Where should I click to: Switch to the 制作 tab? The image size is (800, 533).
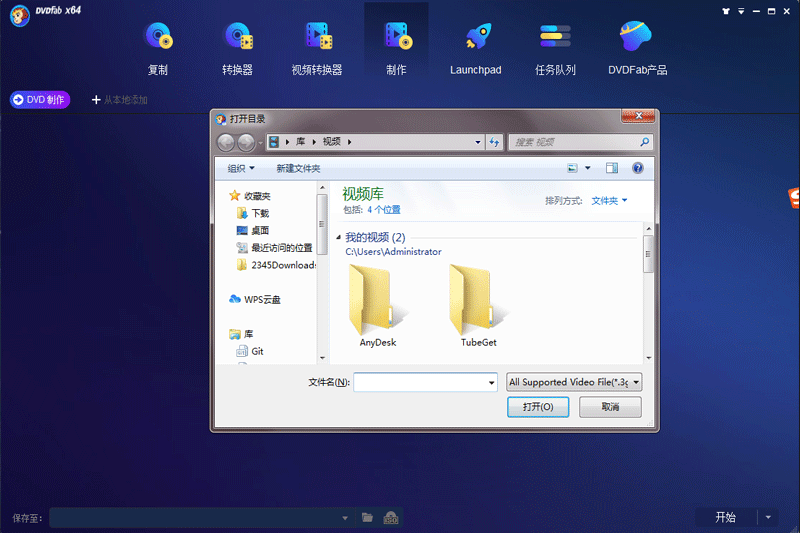click(x=396, y=47)
